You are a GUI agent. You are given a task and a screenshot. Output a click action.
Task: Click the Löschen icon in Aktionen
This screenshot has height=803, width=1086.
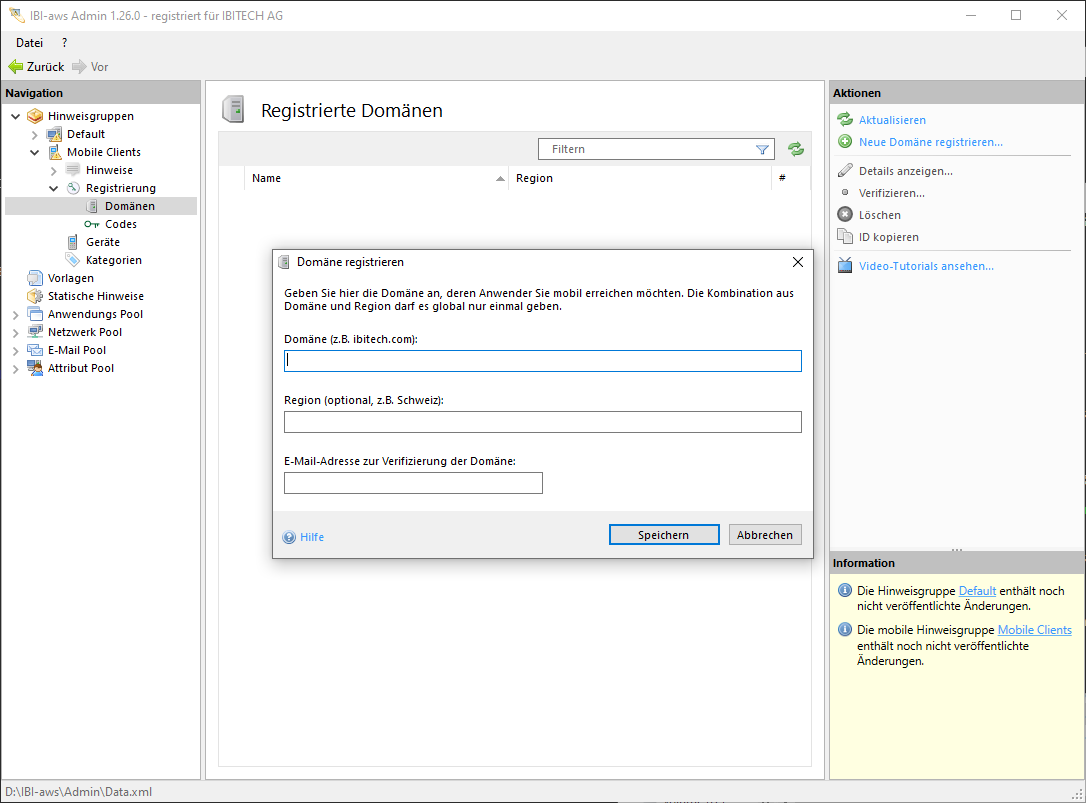pos(845,215)
